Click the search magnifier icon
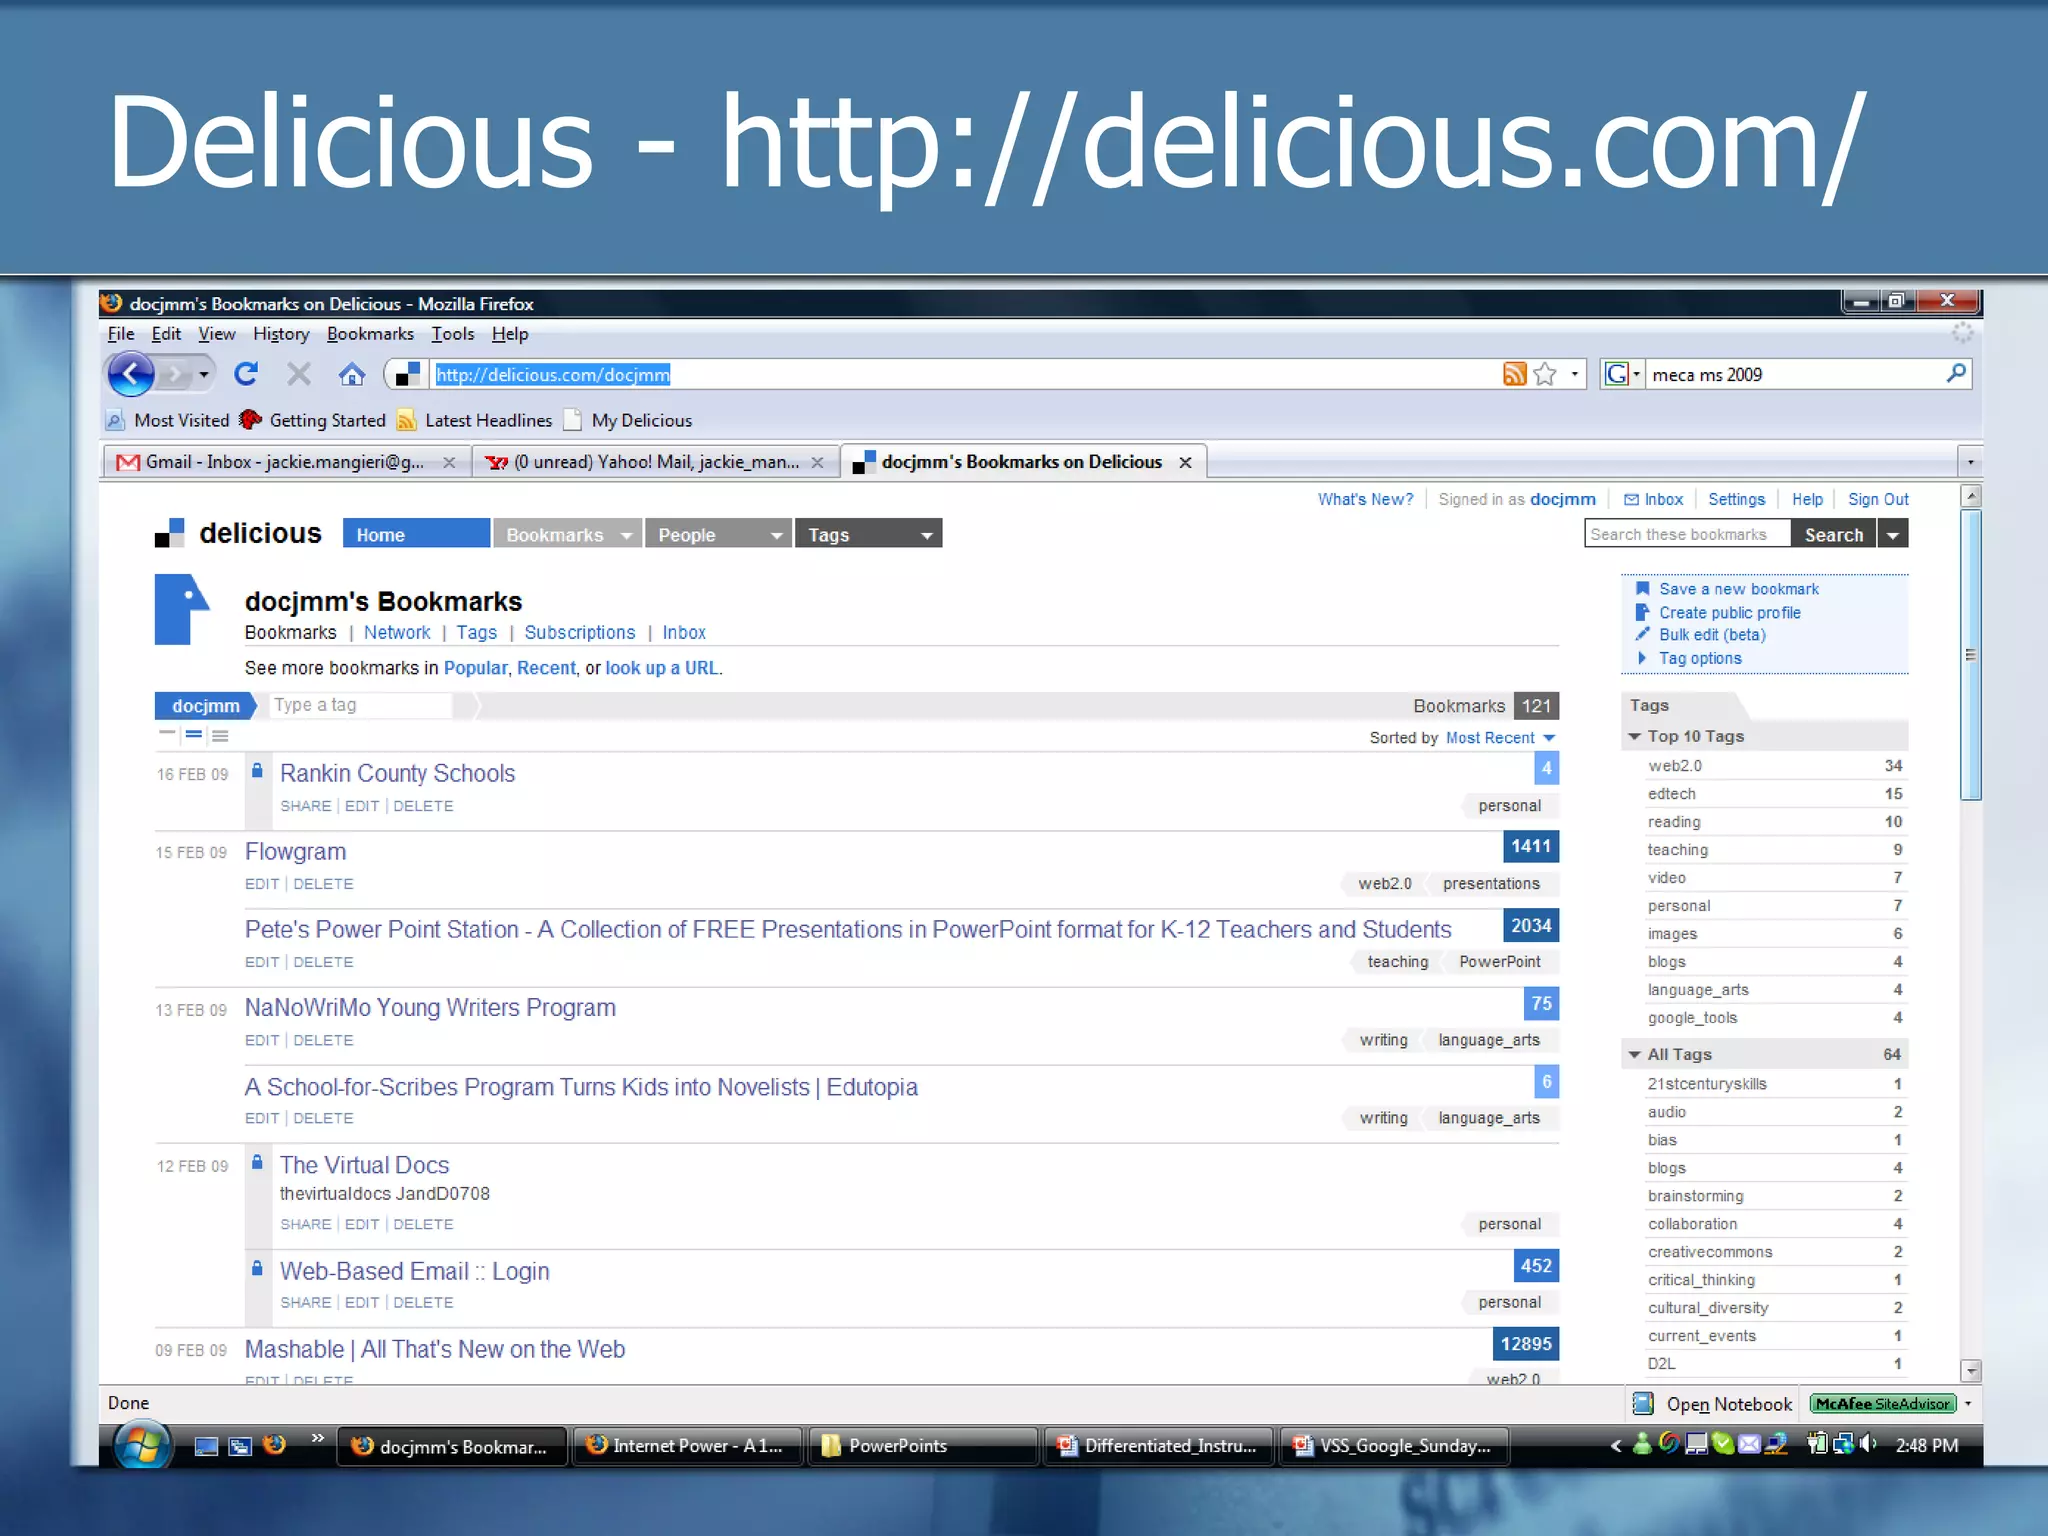Image resolution: width=2048 pixels, height=1536 pixels. (1956, 374)
